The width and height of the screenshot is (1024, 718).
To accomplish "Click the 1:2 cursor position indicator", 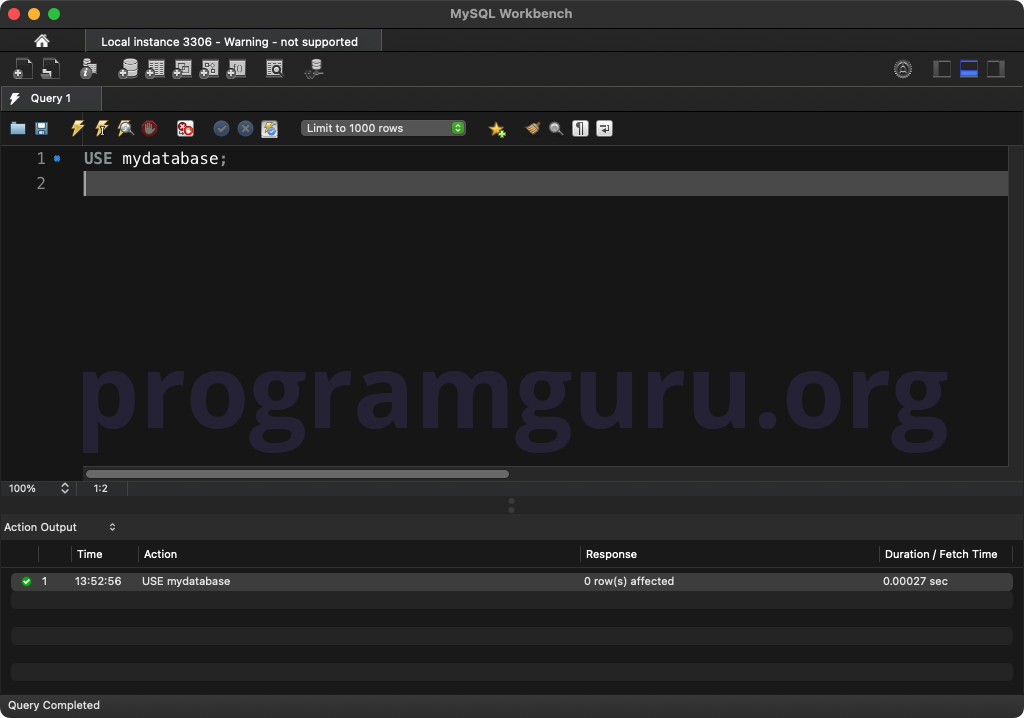I will 101,488.
